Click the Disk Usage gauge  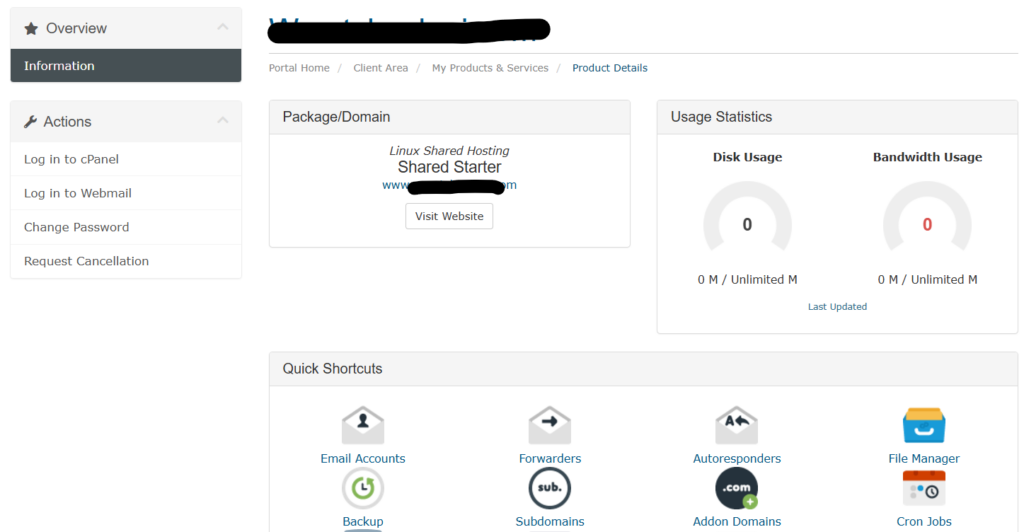(x=747, y=218)
